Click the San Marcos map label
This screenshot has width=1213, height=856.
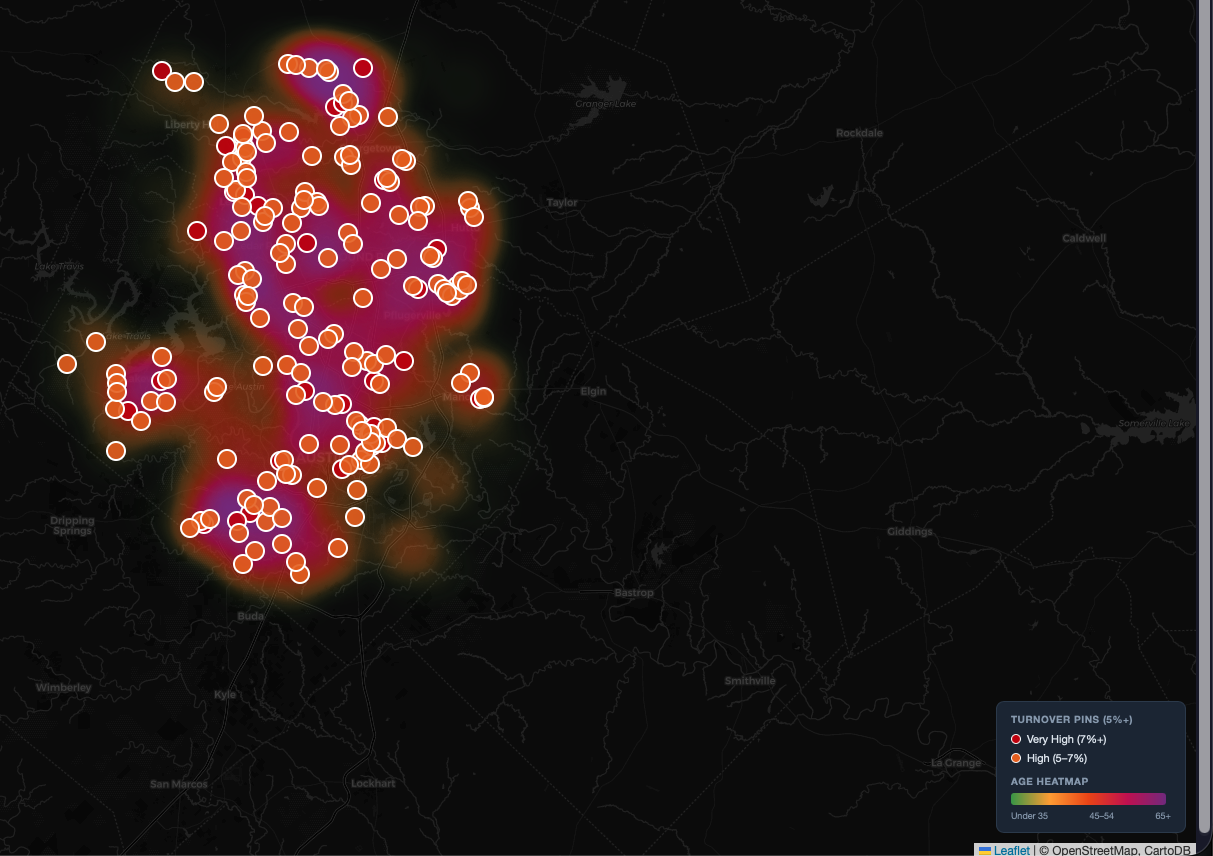coord(179,784)
